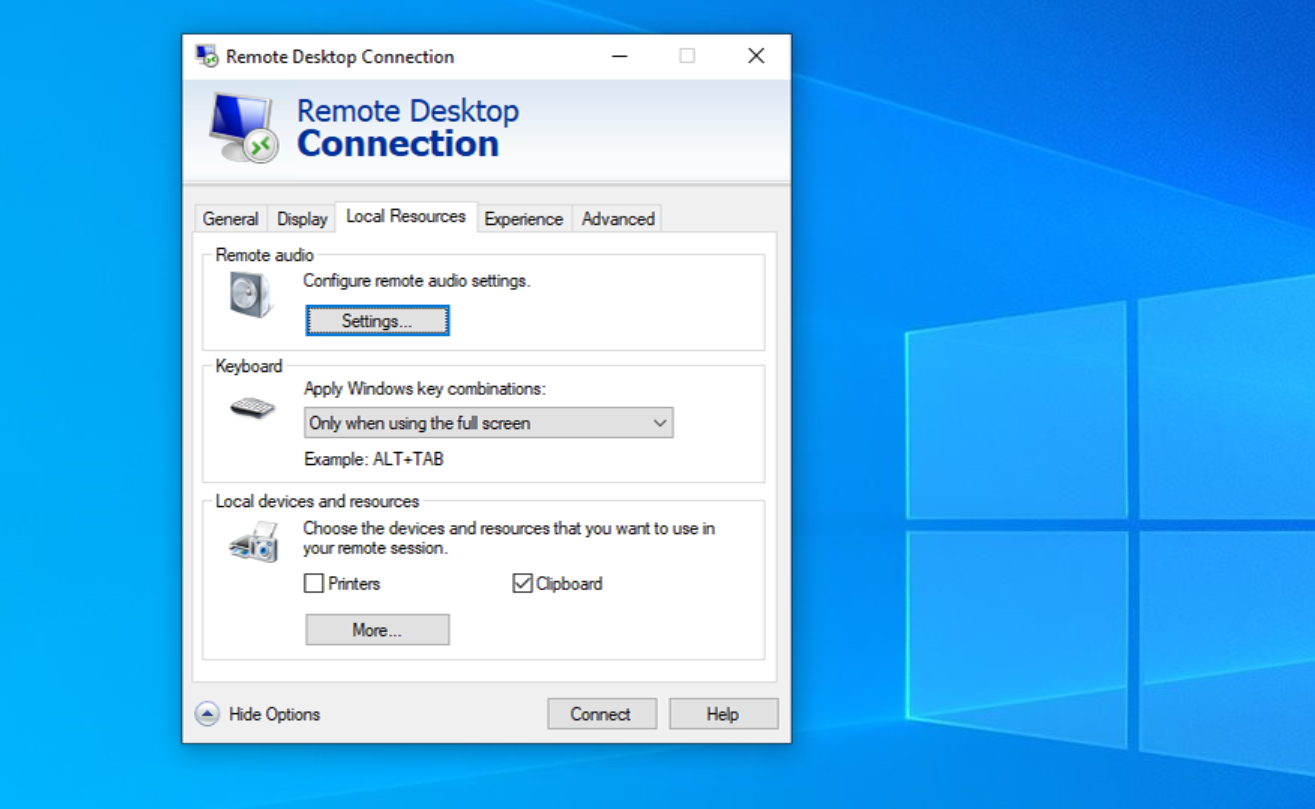Click the Connect button
The width and height of the screenshot is (1315, 809).
pyautogui.click(x=601, y=714)
